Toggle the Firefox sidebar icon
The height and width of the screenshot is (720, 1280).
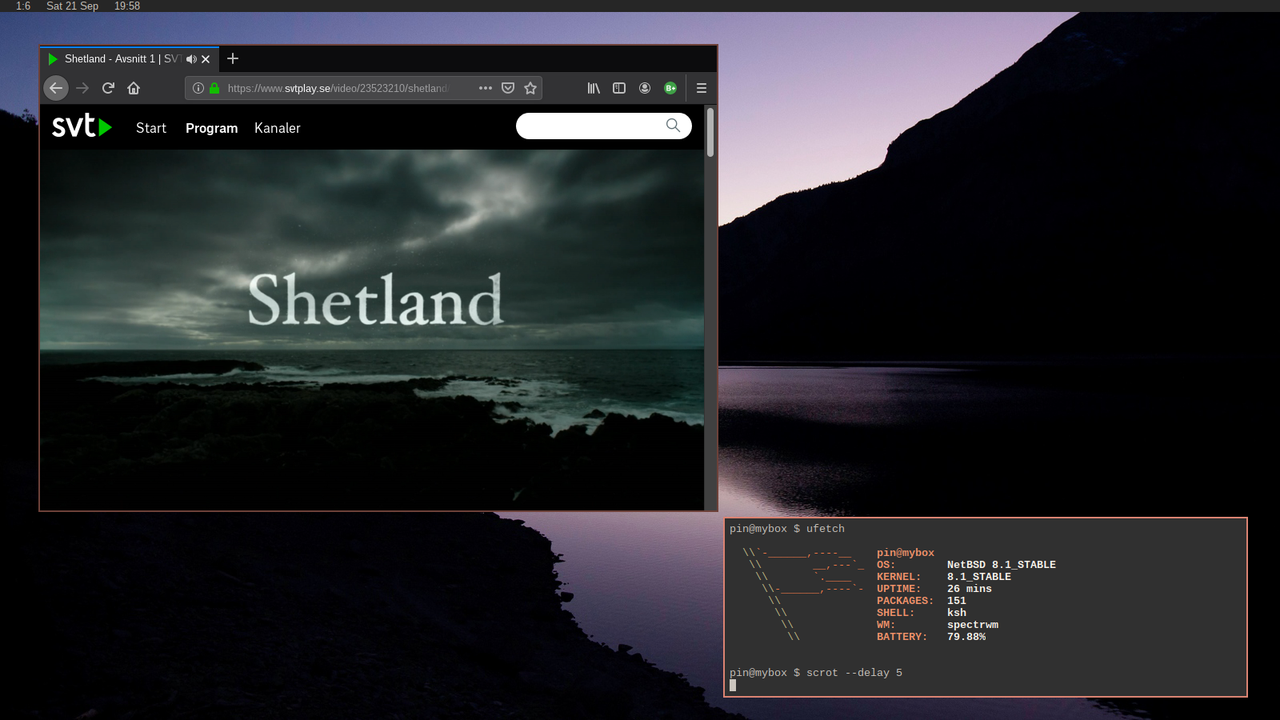pyautogui.click(x=619, y=88)
